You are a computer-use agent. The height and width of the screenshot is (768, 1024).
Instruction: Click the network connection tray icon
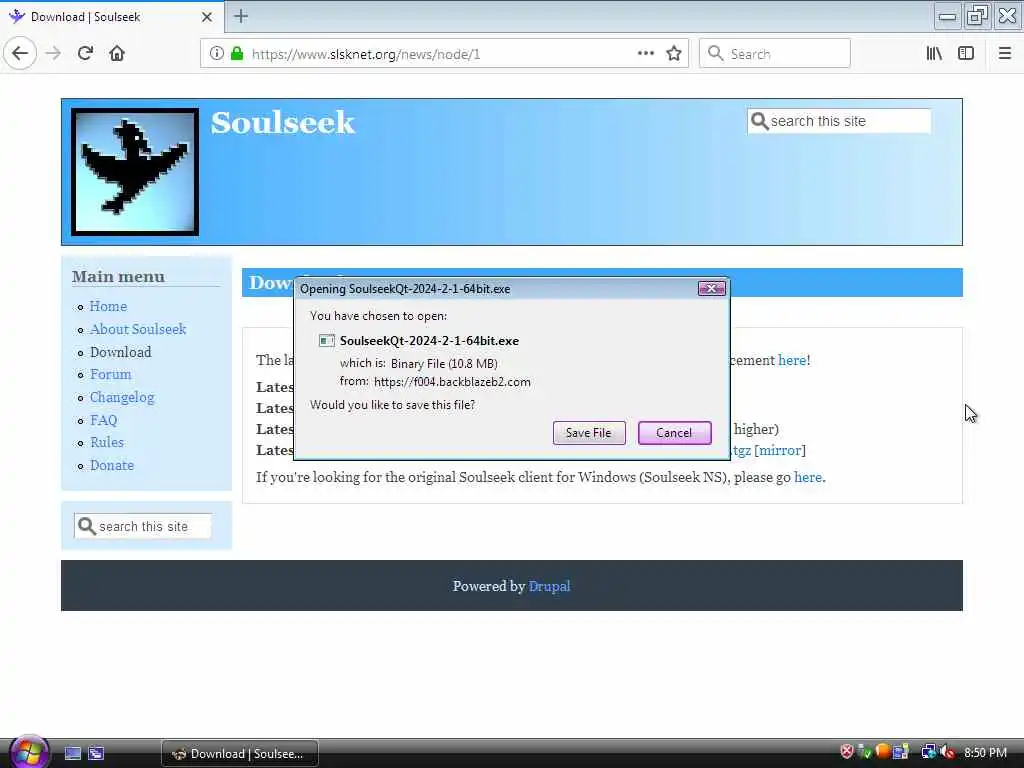click(x=928, y=752)
